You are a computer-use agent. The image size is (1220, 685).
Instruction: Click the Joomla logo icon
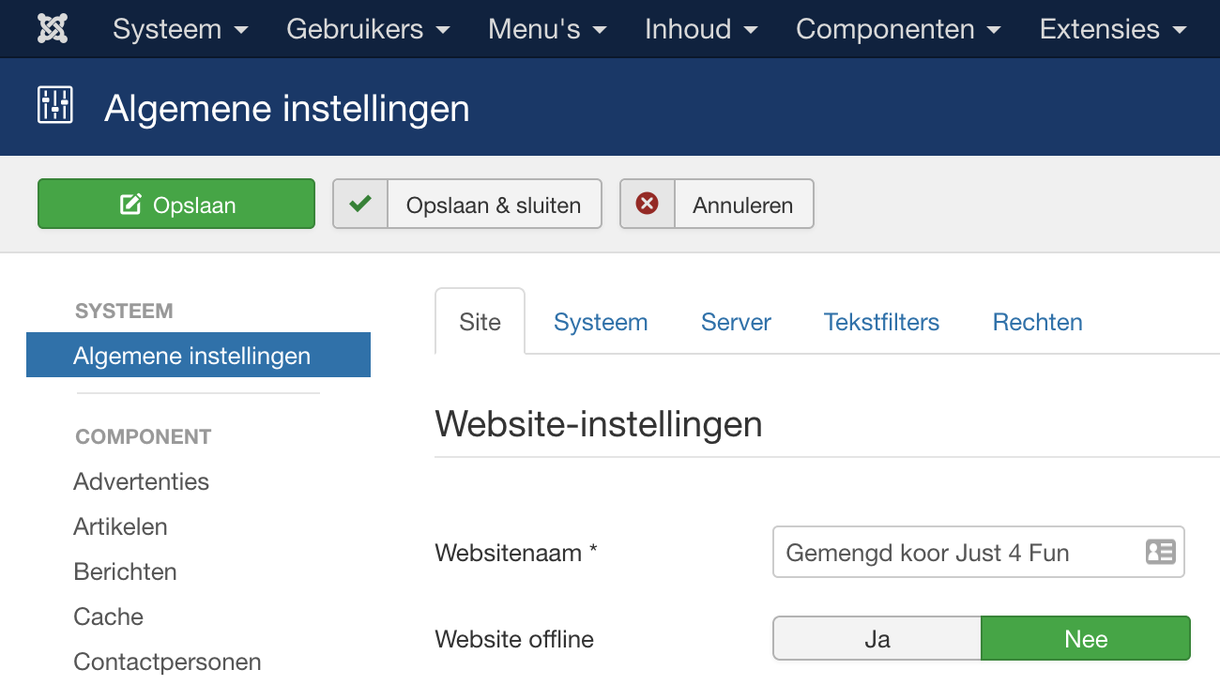tap(53, 29)
